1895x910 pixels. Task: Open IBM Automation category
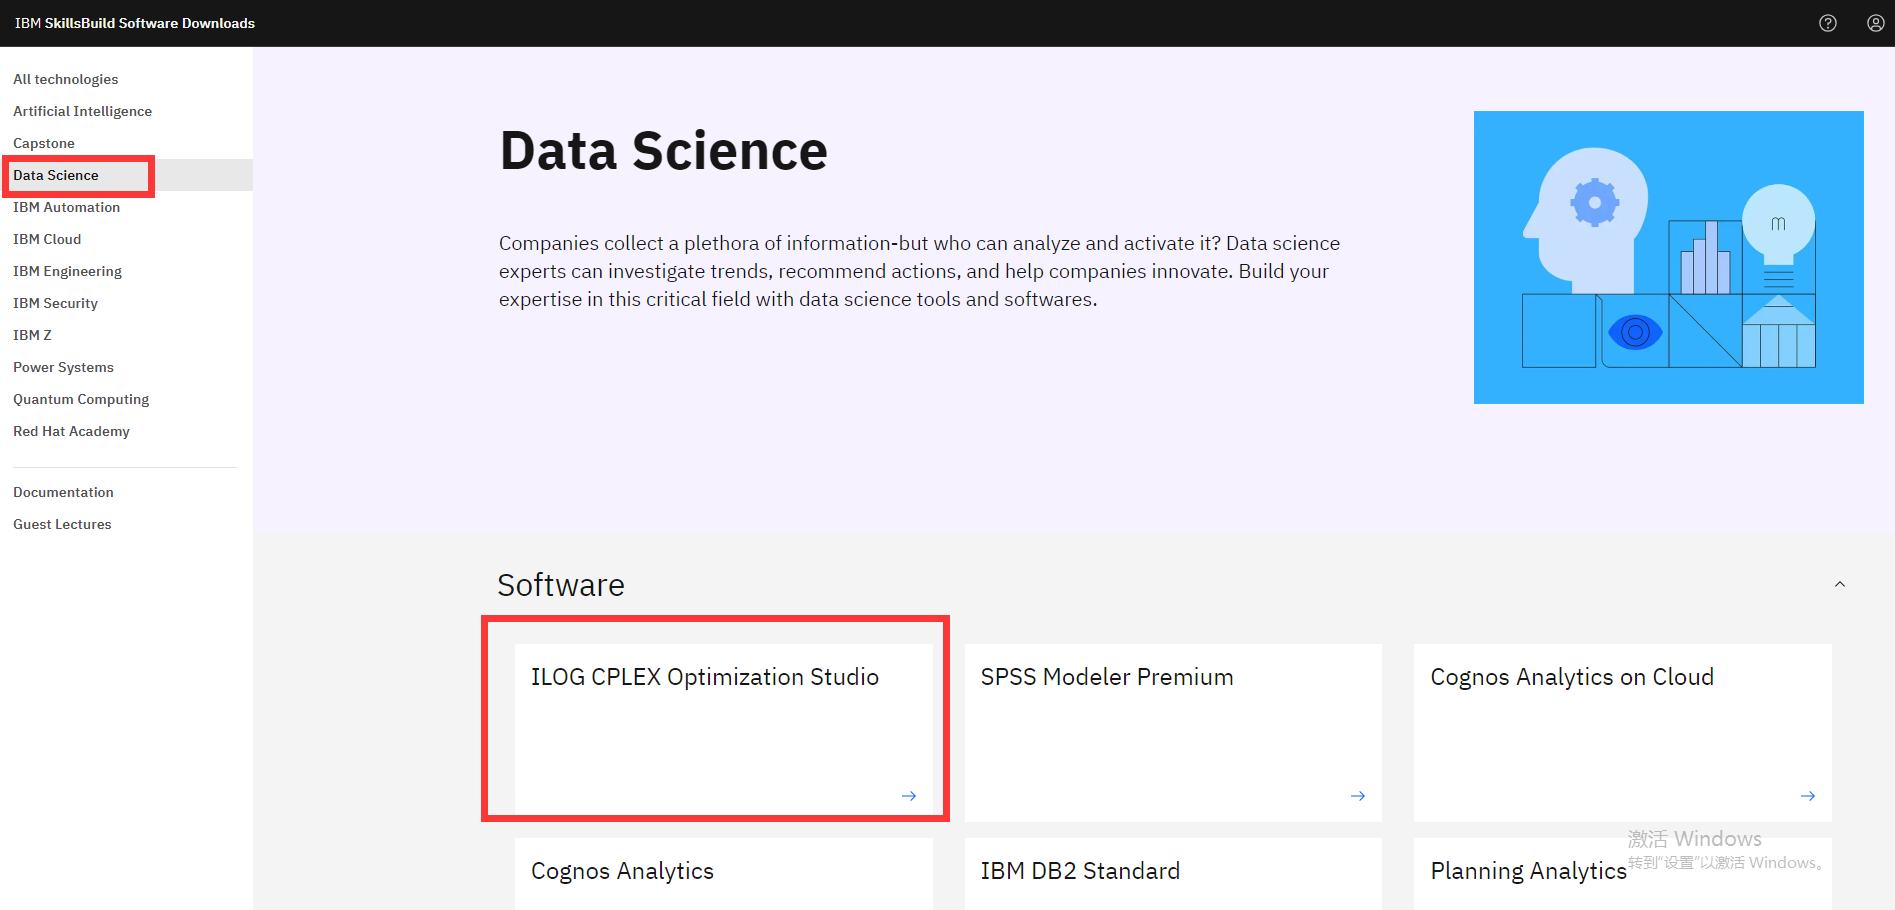[67, 207]
